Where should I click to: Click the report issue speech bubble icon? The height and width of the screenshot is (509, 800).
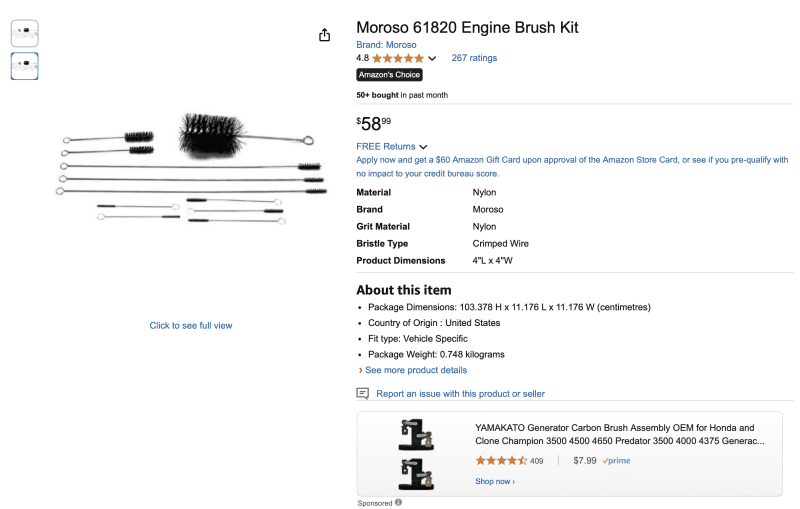[x=362, y=393]
